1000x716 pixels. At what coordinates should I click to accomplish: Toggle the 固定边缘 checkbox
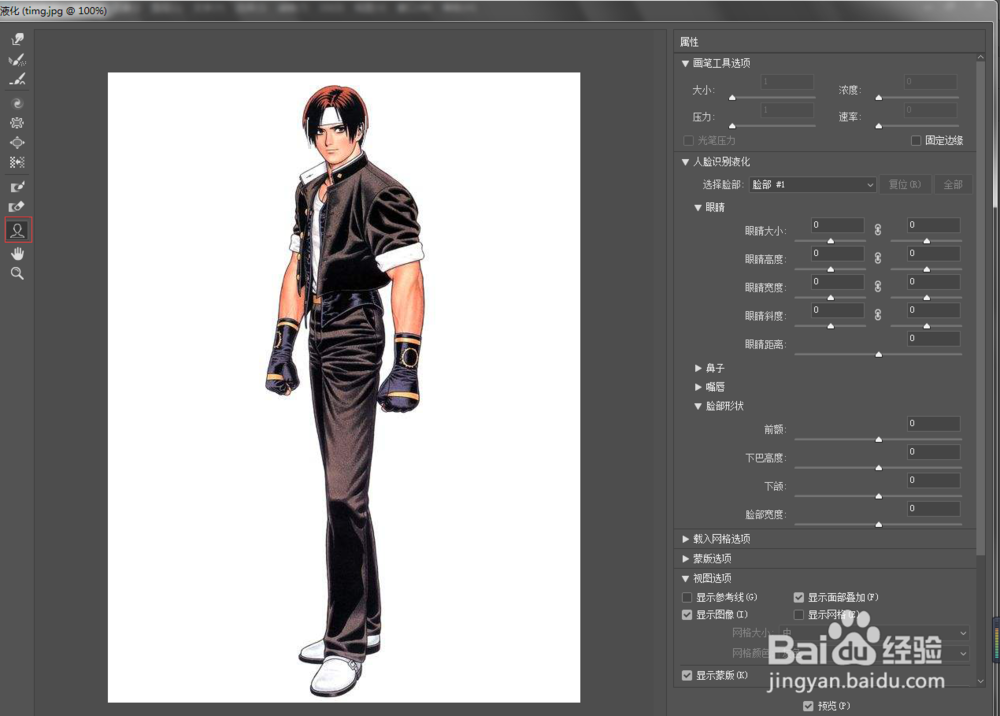pos(916,140)
